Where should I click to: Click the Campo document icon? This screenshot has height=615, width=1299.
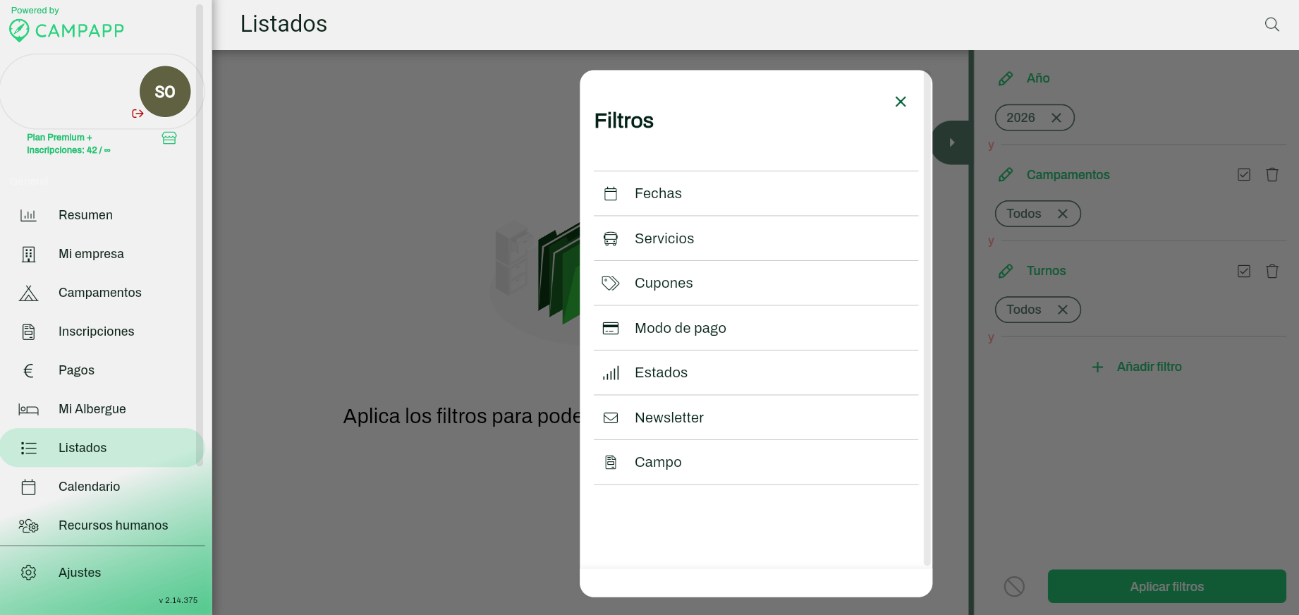coord(610,463)
